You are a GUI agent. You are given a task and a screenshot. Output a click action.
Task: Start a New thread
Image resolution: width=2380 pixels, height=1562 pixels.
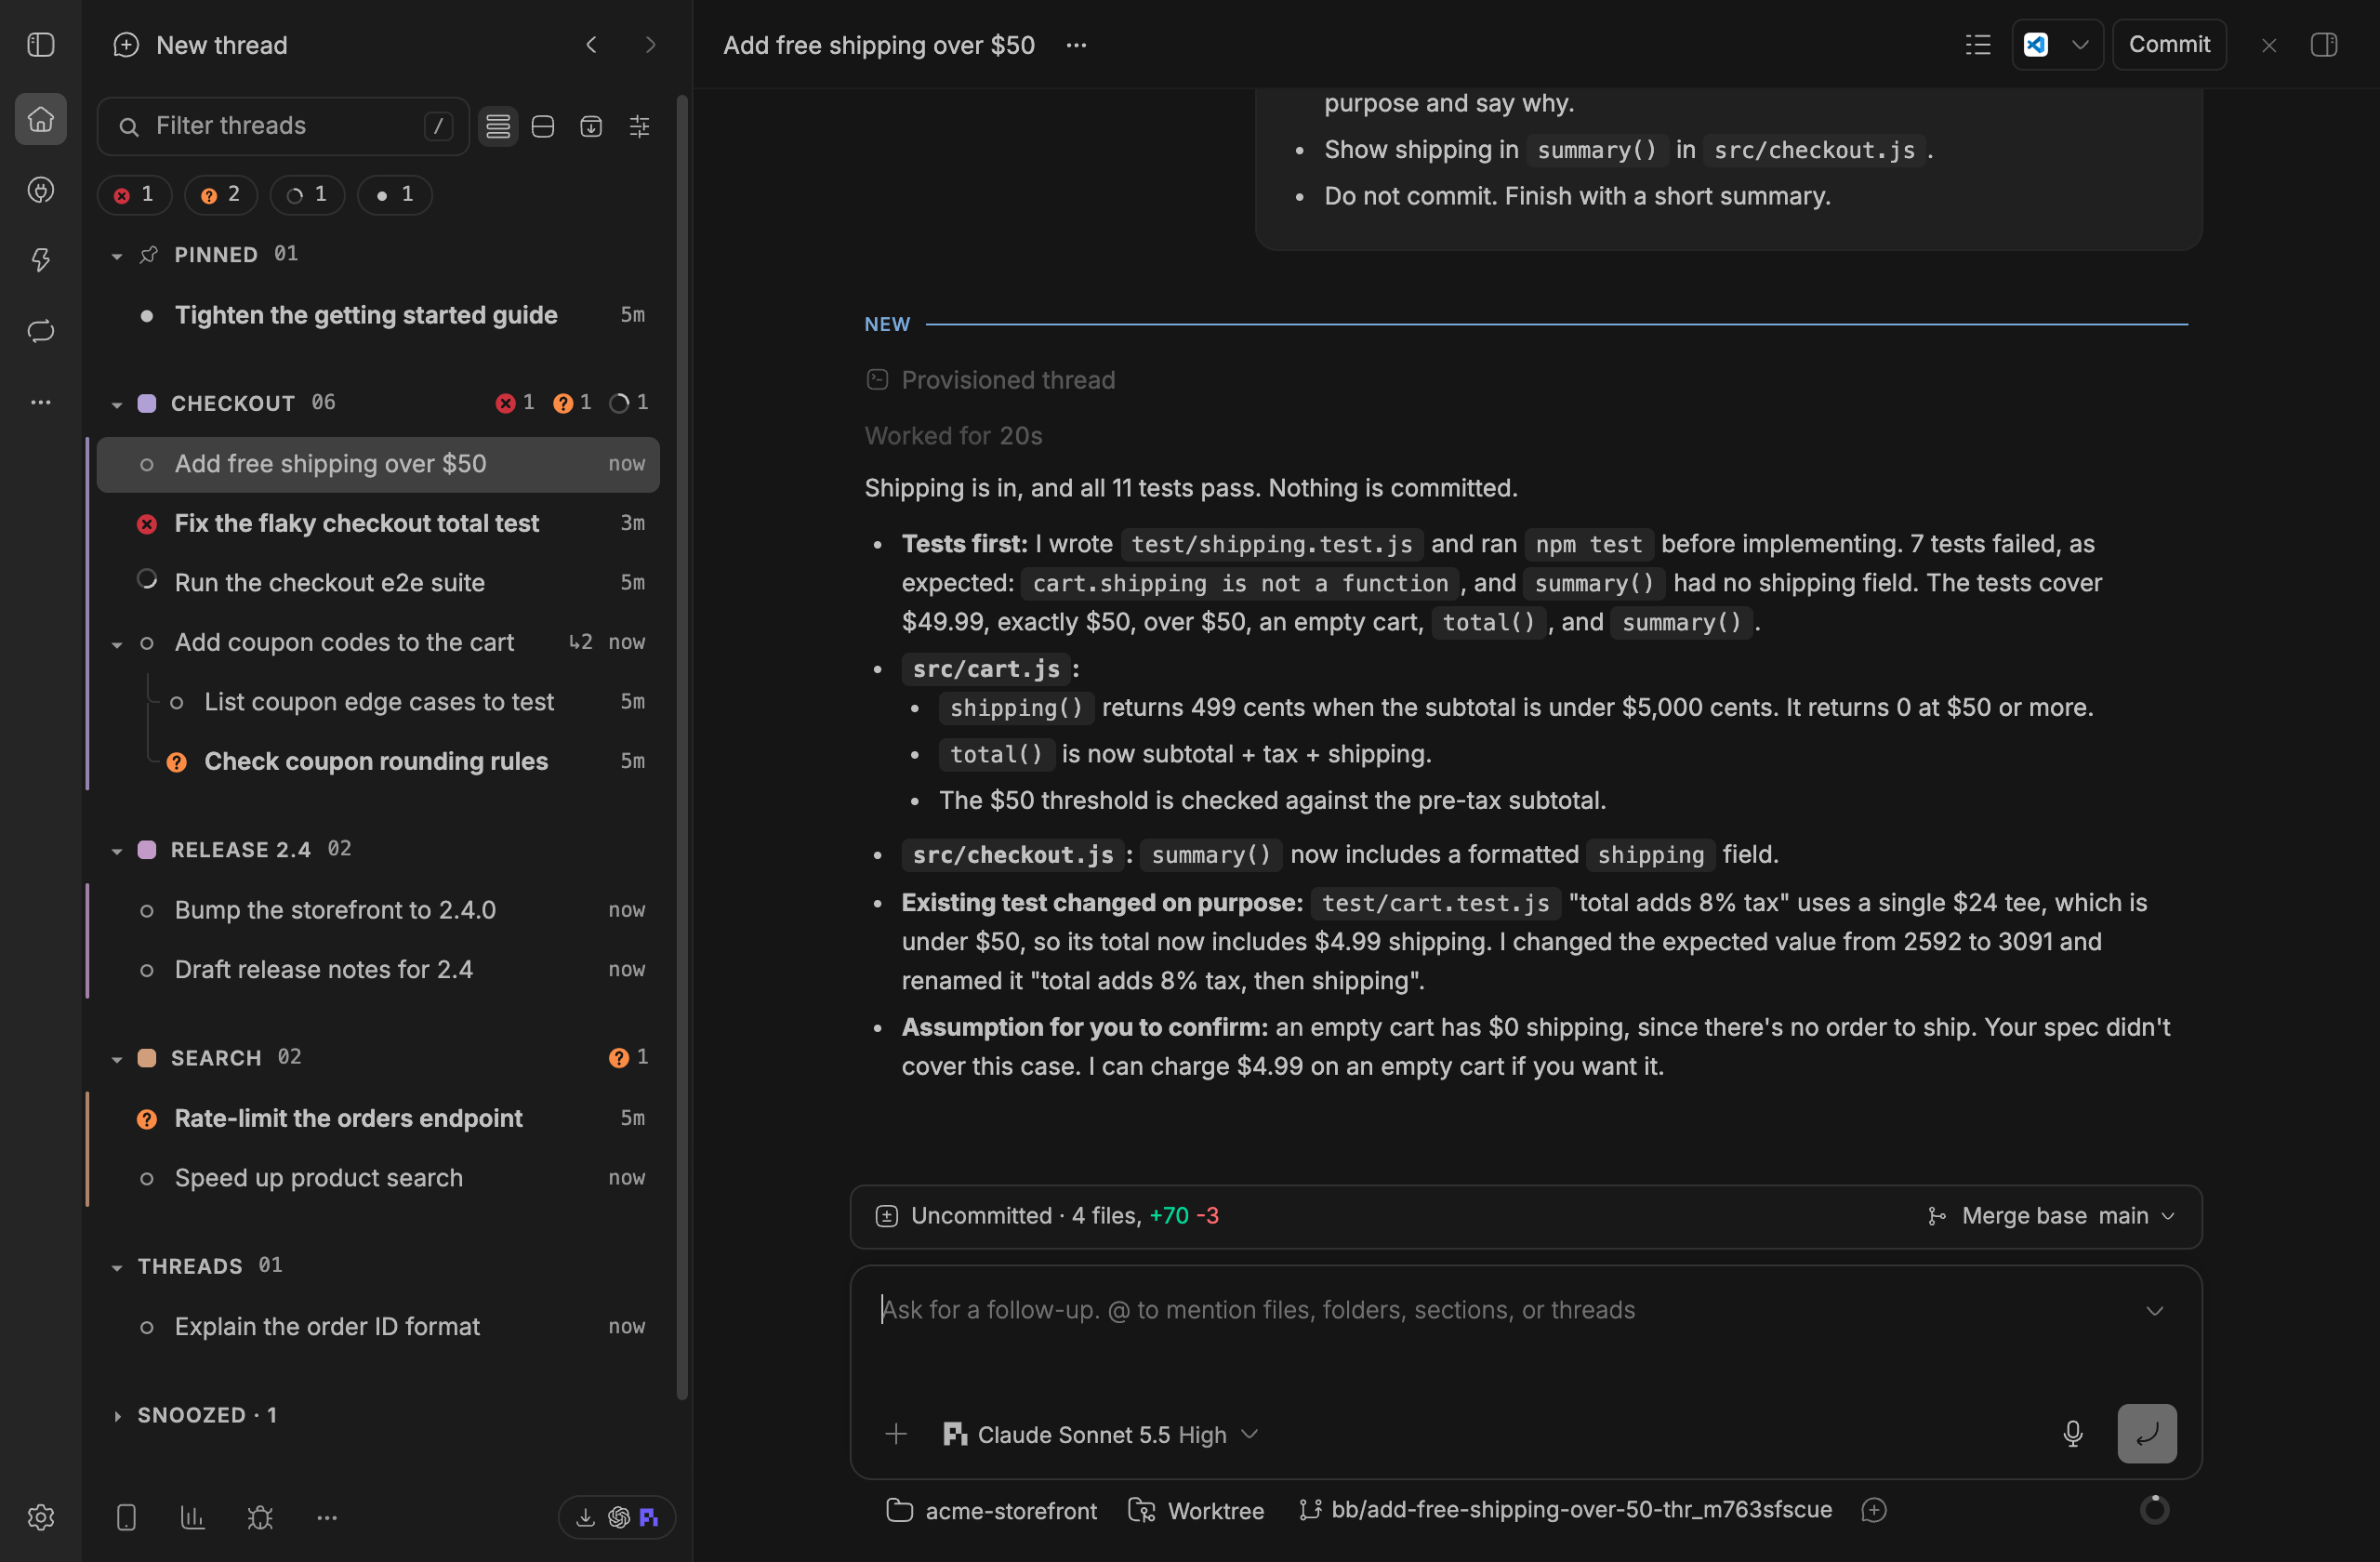coord(201,45)
